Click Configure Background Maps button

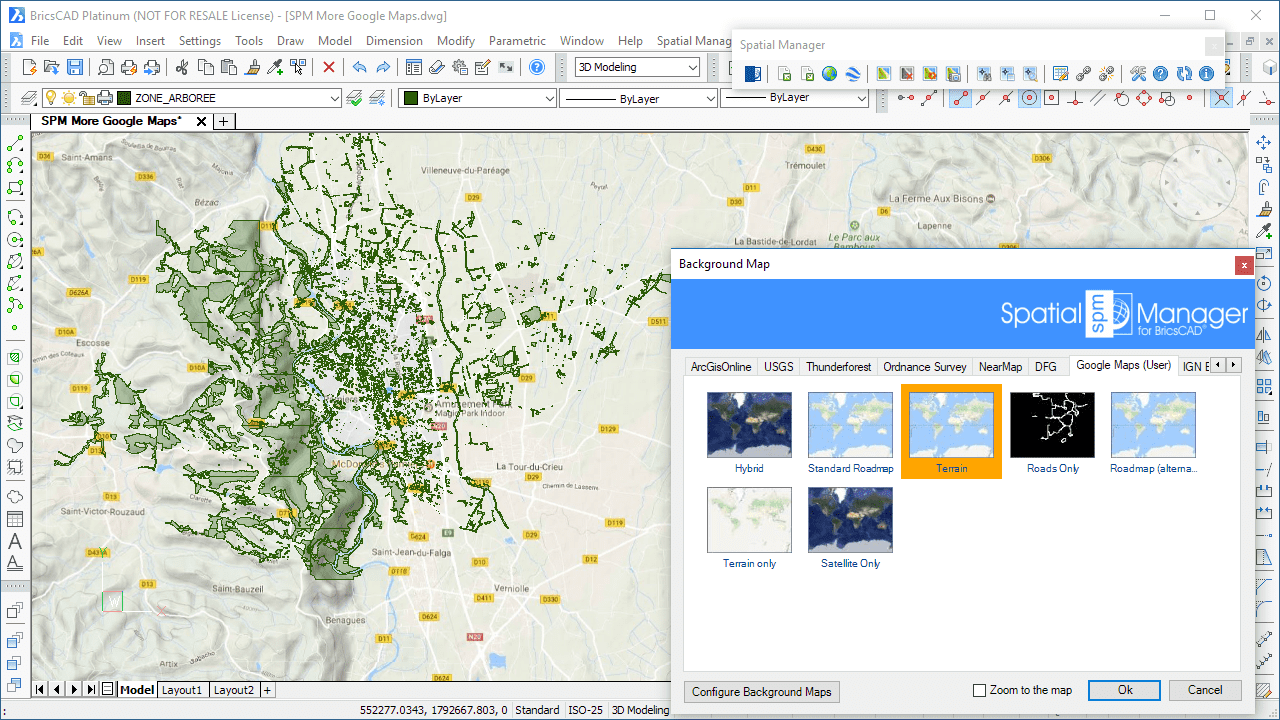(x=762, y=691)
